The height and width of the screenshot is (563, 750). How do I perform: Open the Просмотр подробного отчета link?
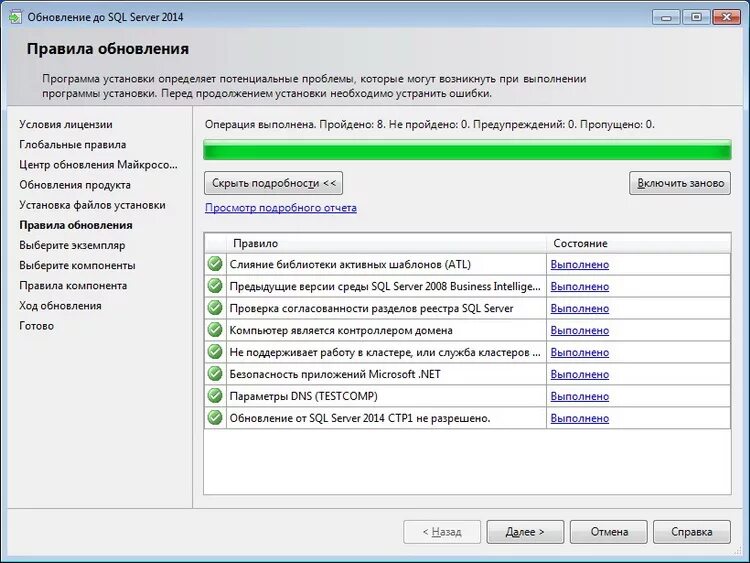[281, 208]
